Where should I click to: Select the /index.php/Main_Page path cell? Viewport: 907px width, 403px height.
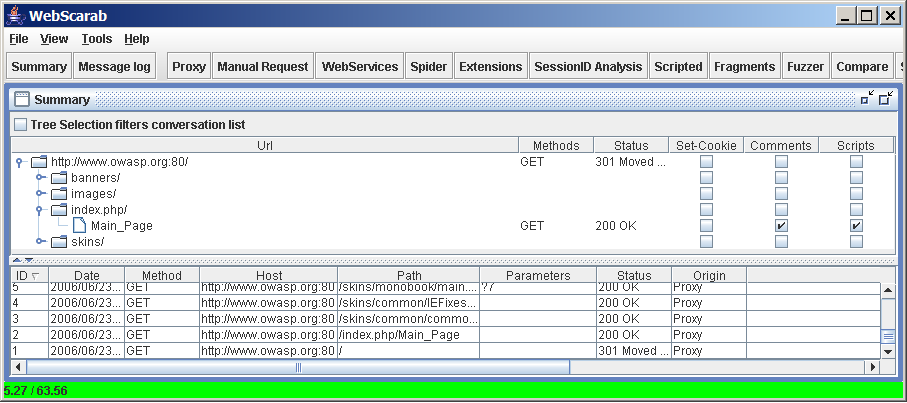point(409,335)
